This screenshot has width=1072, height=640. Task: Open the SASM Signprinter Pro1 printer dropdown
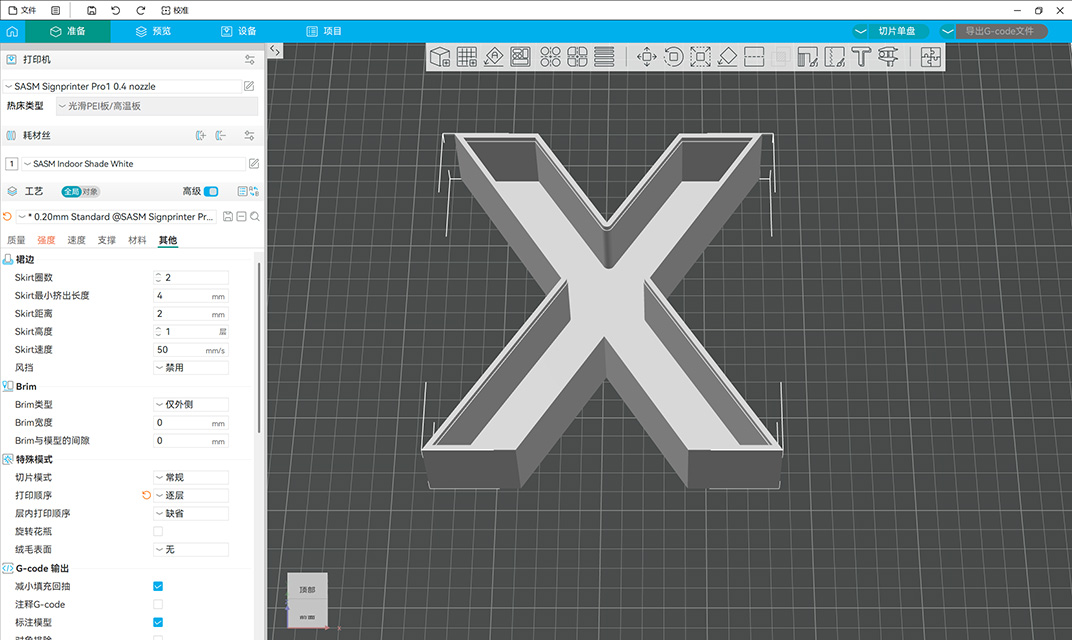click(125, 87)
